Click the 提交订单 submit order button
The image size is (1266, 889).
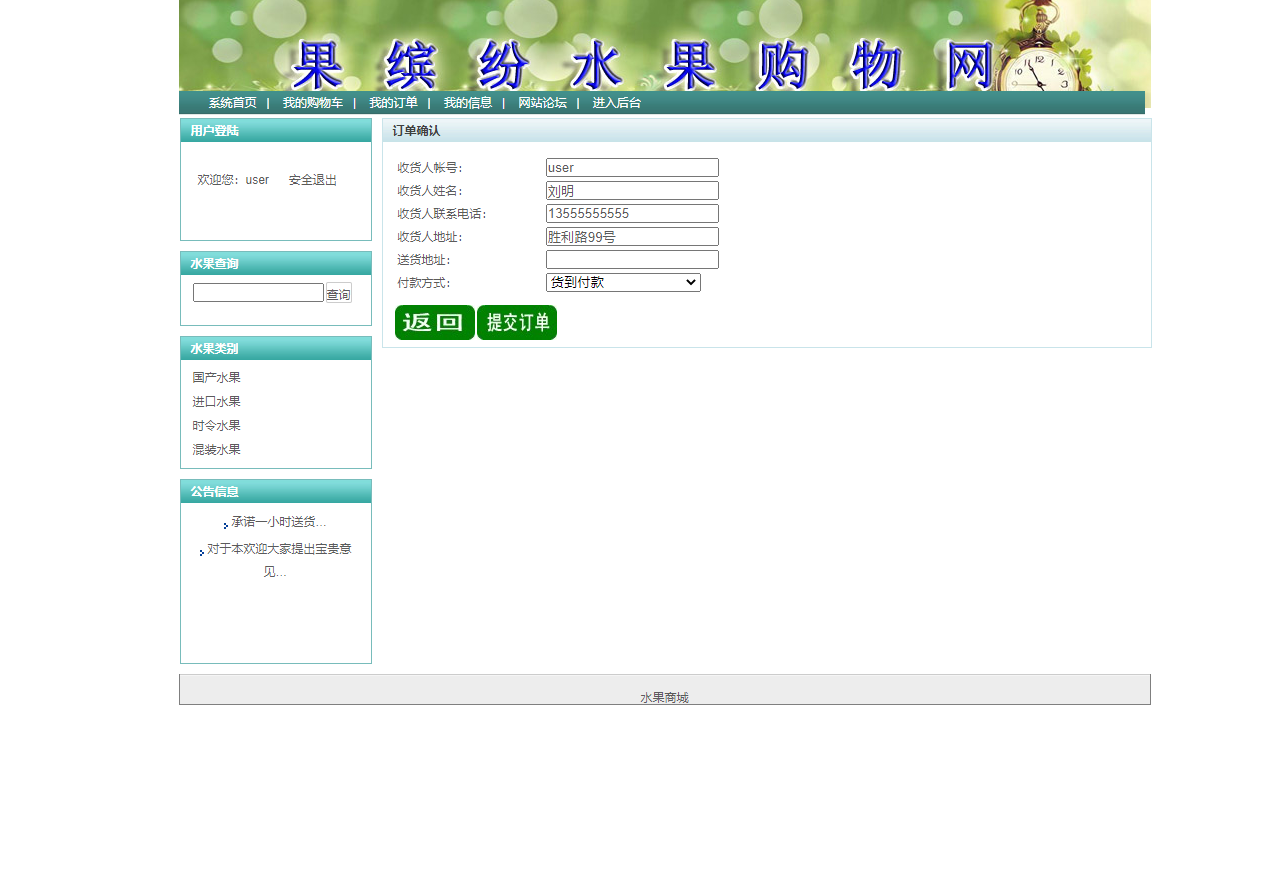517,323
